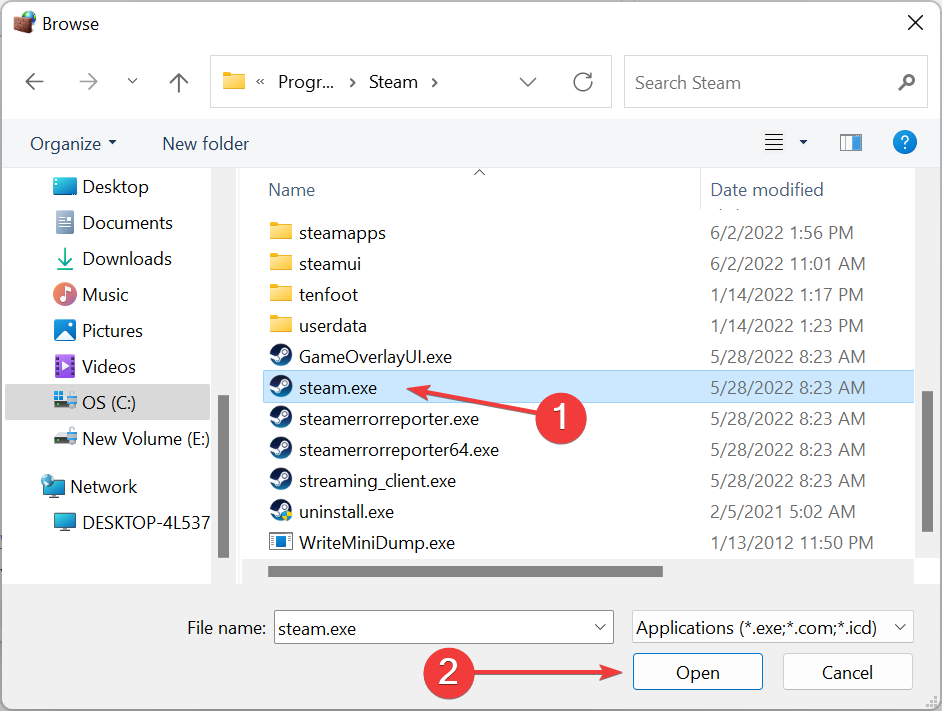Expand the hidden path chevrons in address bar
The height and width of the screenshot is (711, 942).
coord(260,82)
